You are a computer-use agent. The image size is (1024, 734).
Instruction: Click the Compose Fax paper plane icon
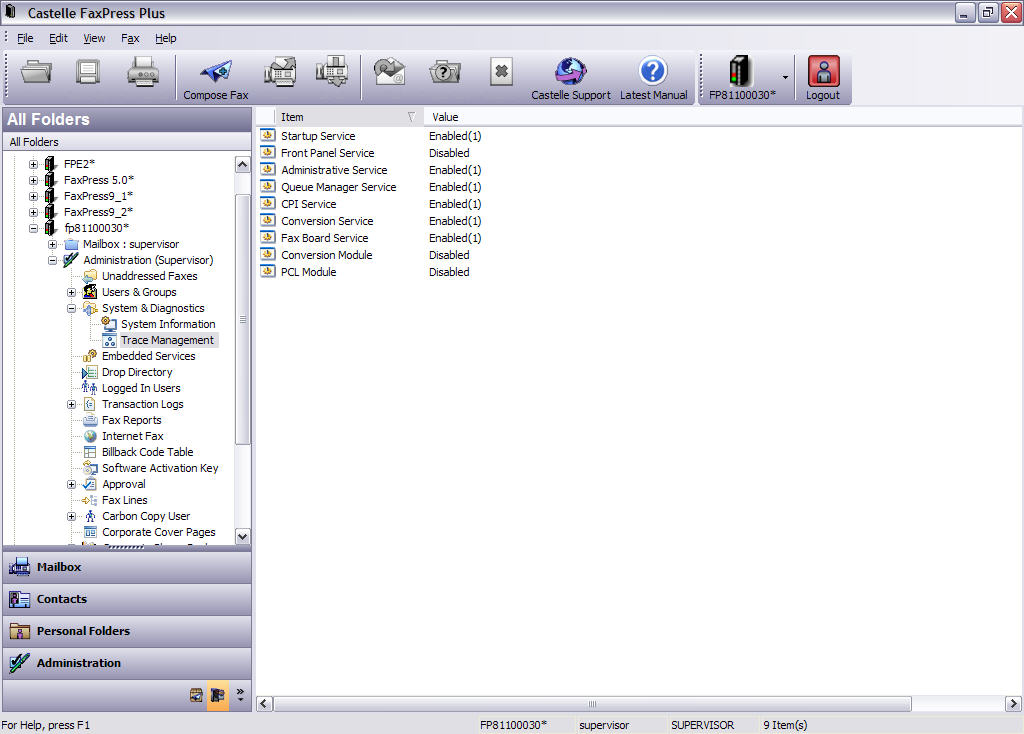click(216, 72)
